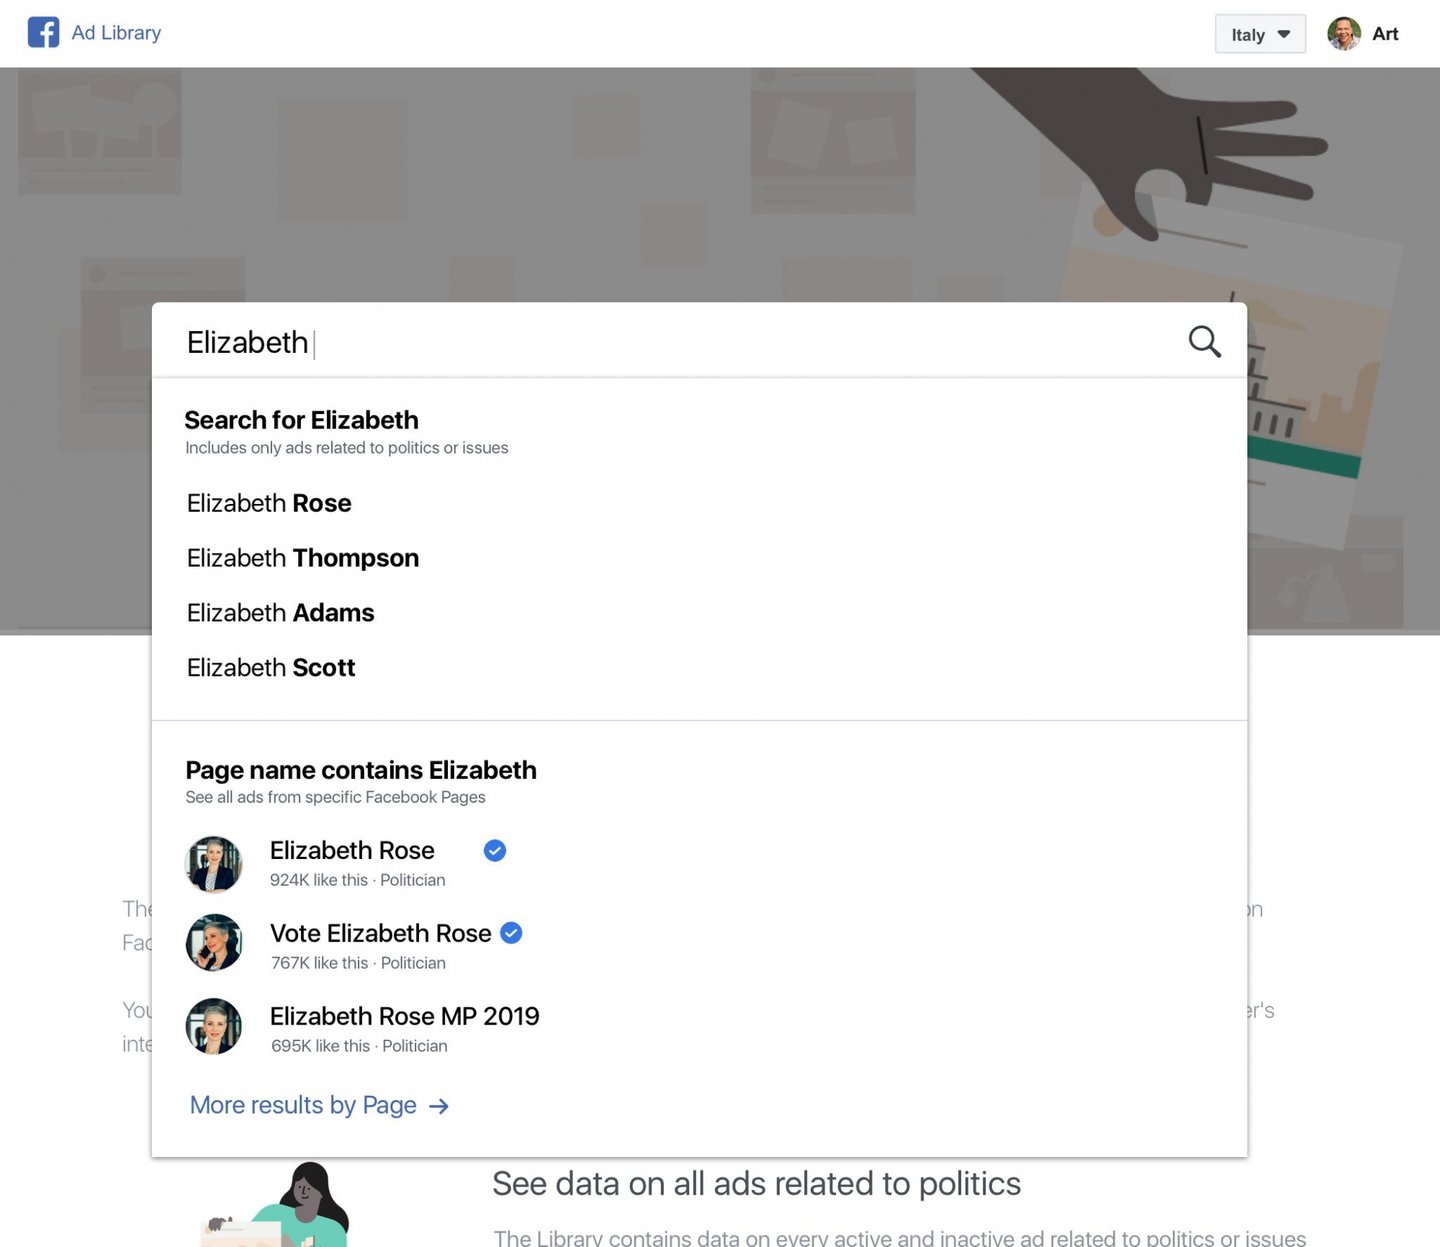
Task: Click Vote Elizabeth Rose's verified checkmark
Action: click(x=511, y=933)
